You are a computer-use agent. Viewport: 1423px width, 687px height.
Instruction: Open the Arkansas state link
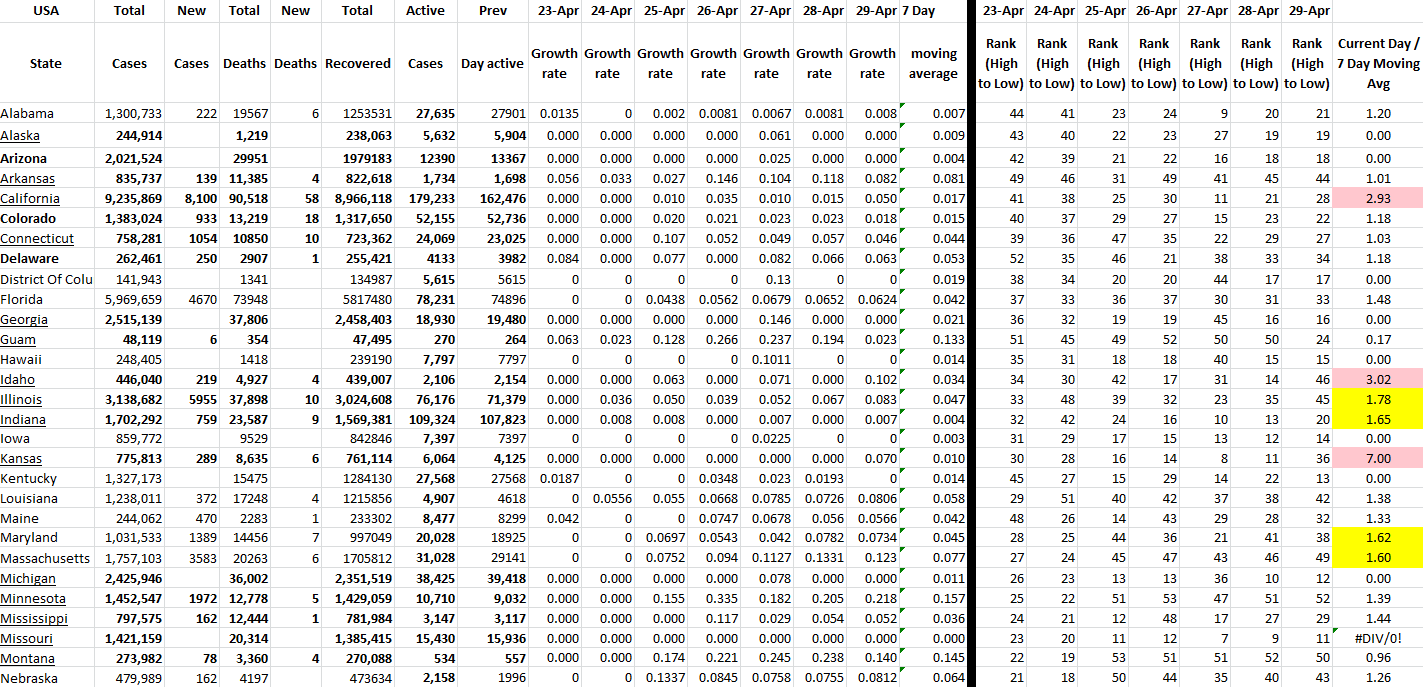(x=27, y=178)
